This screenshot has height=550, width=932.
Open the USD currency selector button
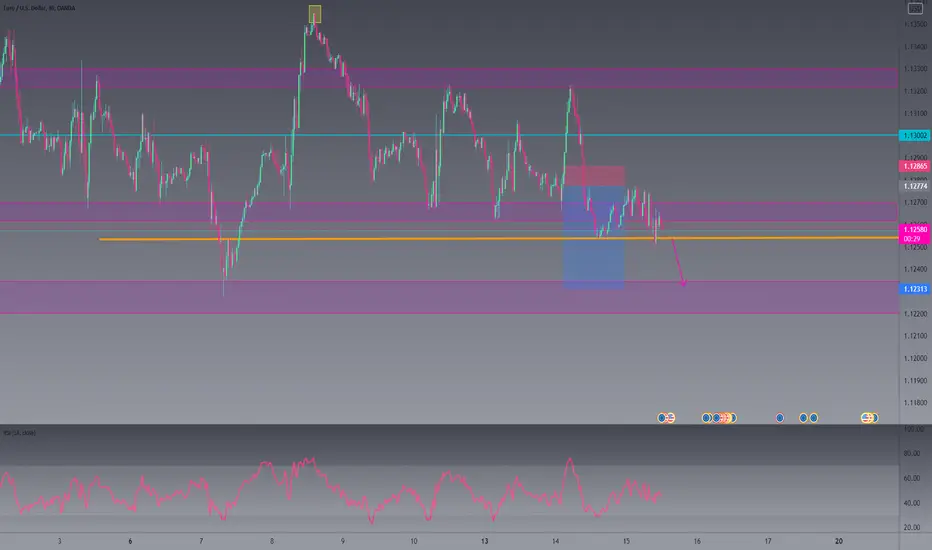[x=915, y=8]
